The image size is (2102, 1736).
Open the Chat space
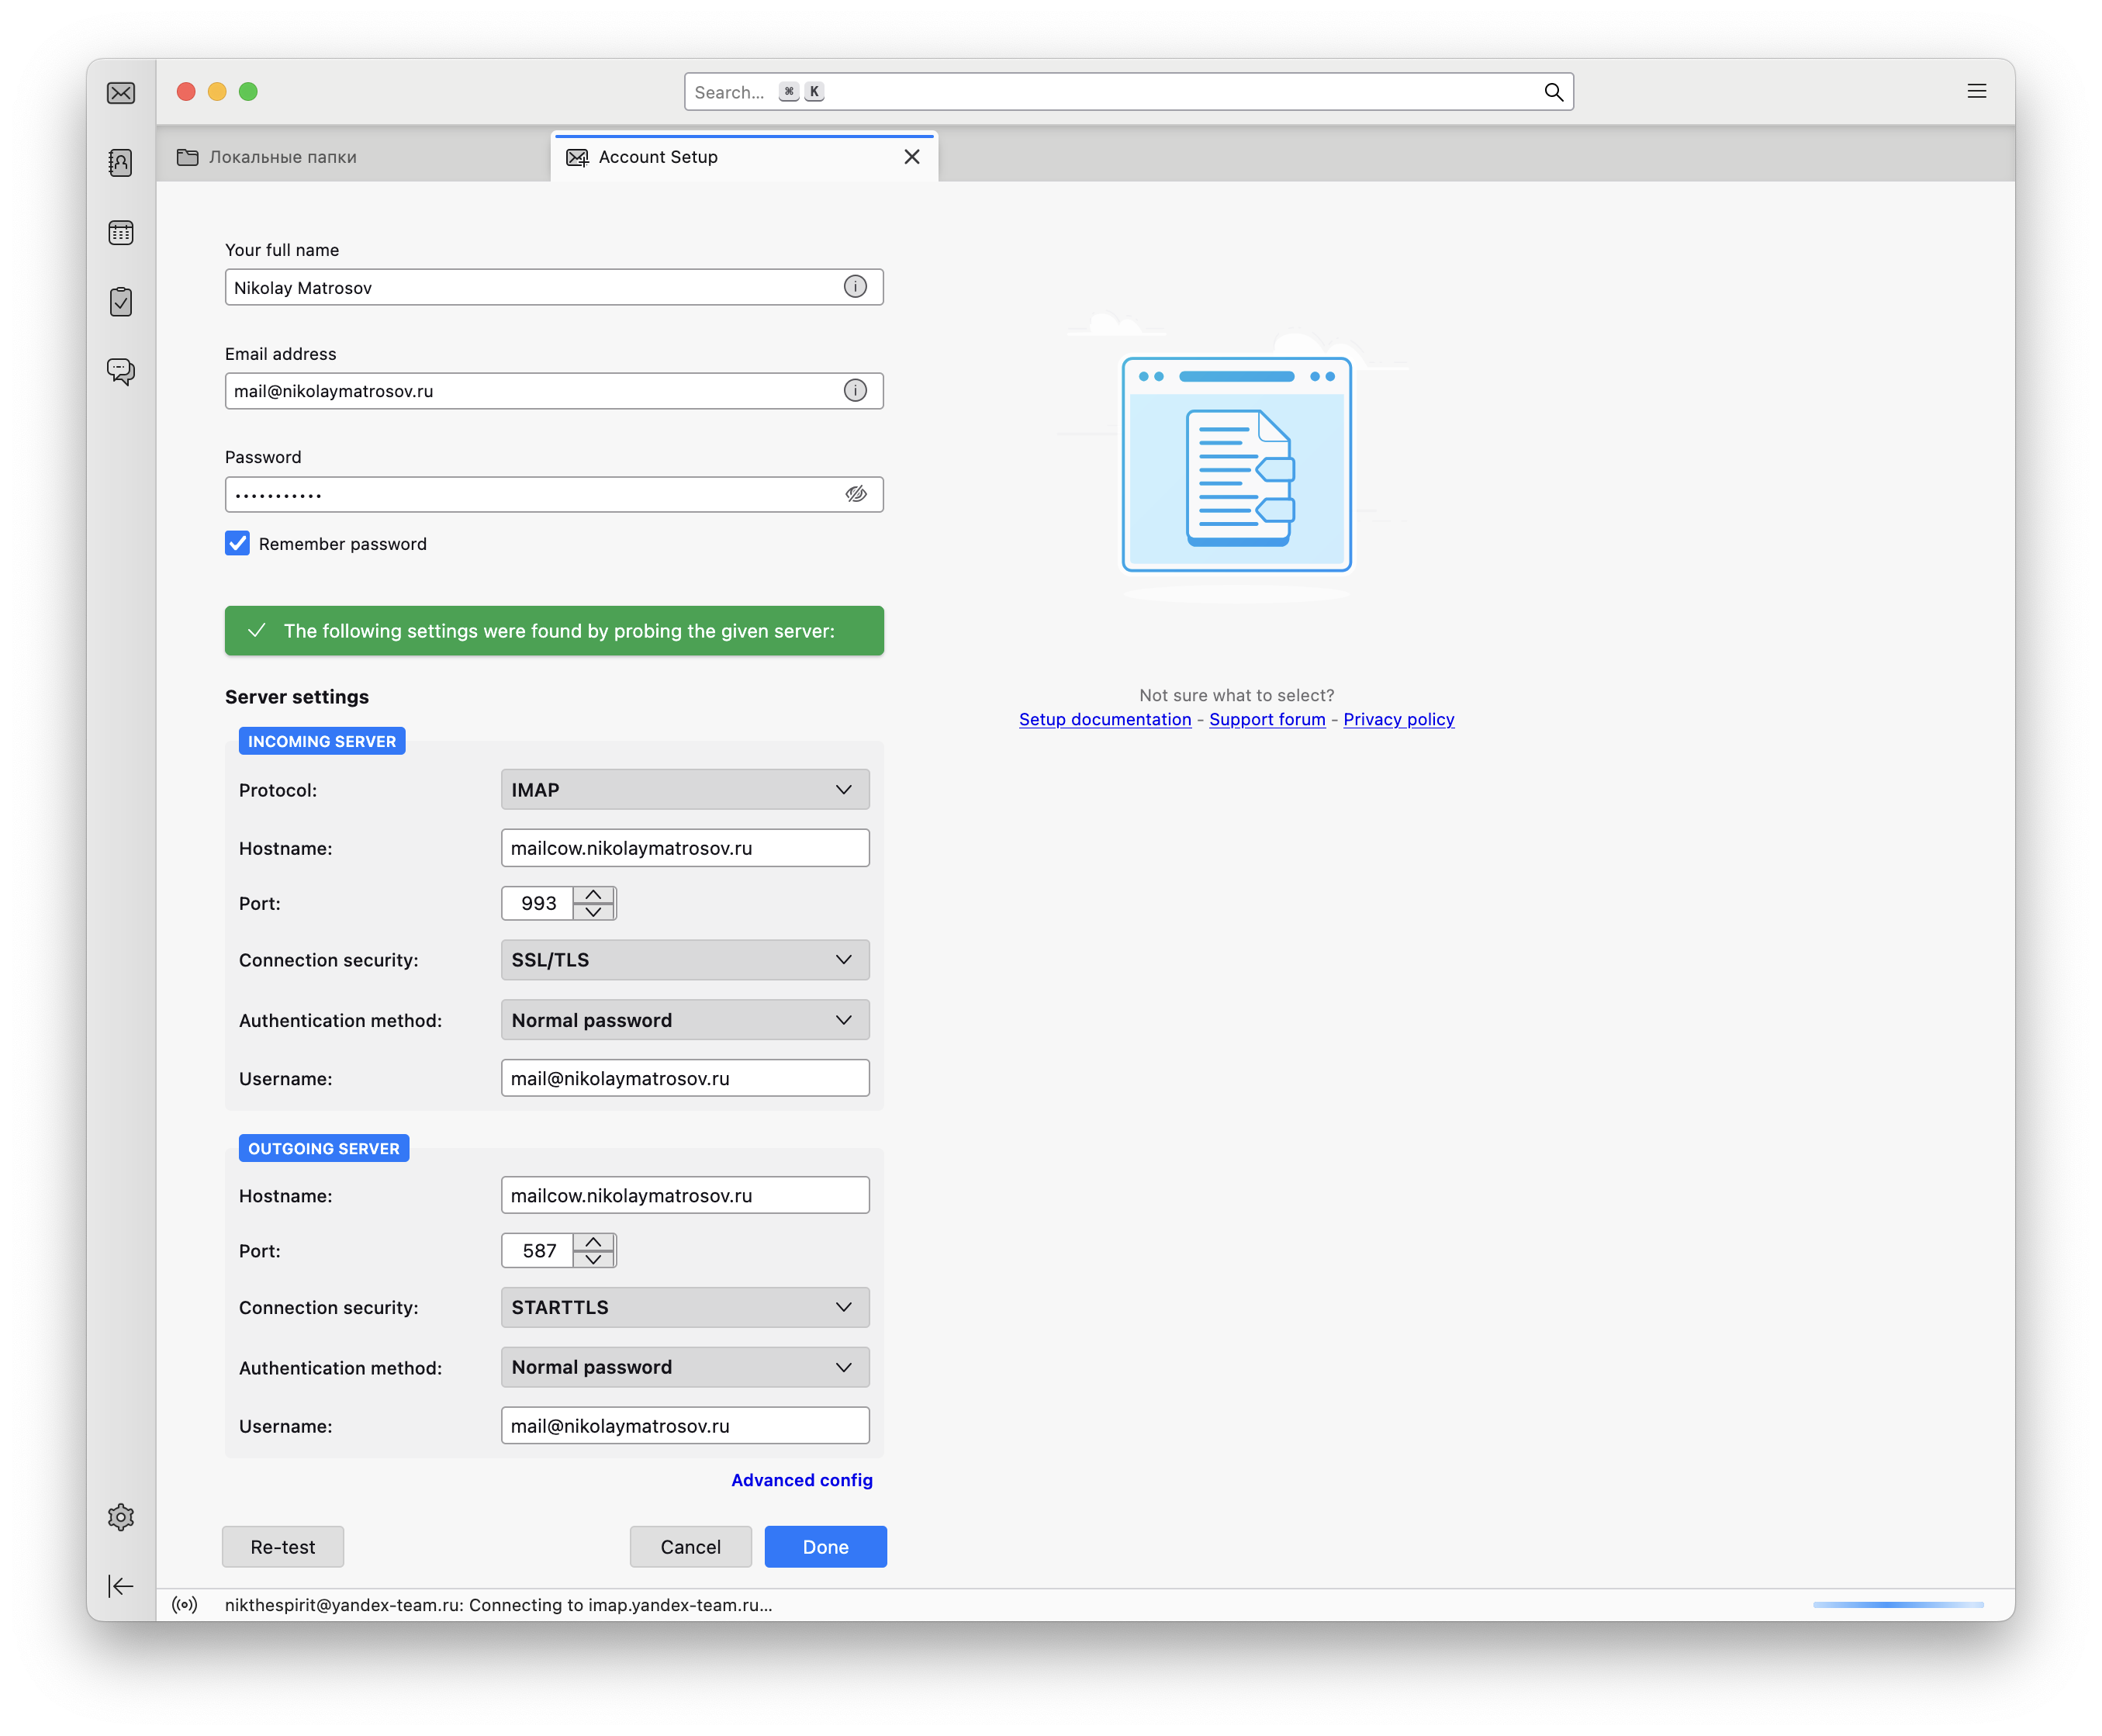pyautogui.click(x=120, y=372)
